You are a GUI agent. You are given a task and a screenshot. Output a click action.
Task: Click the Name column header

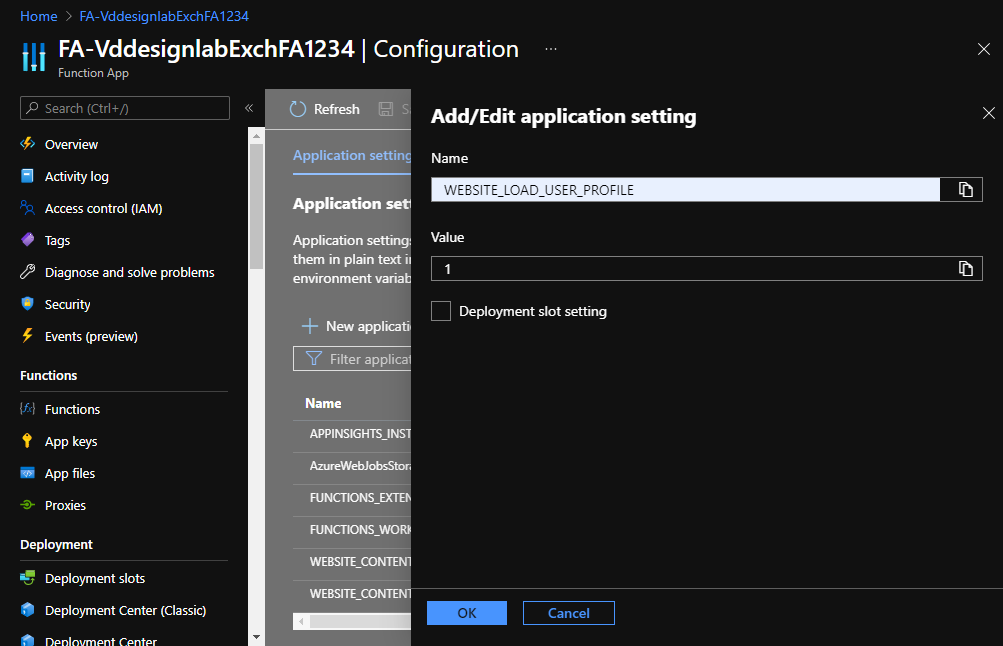point(323,403)
